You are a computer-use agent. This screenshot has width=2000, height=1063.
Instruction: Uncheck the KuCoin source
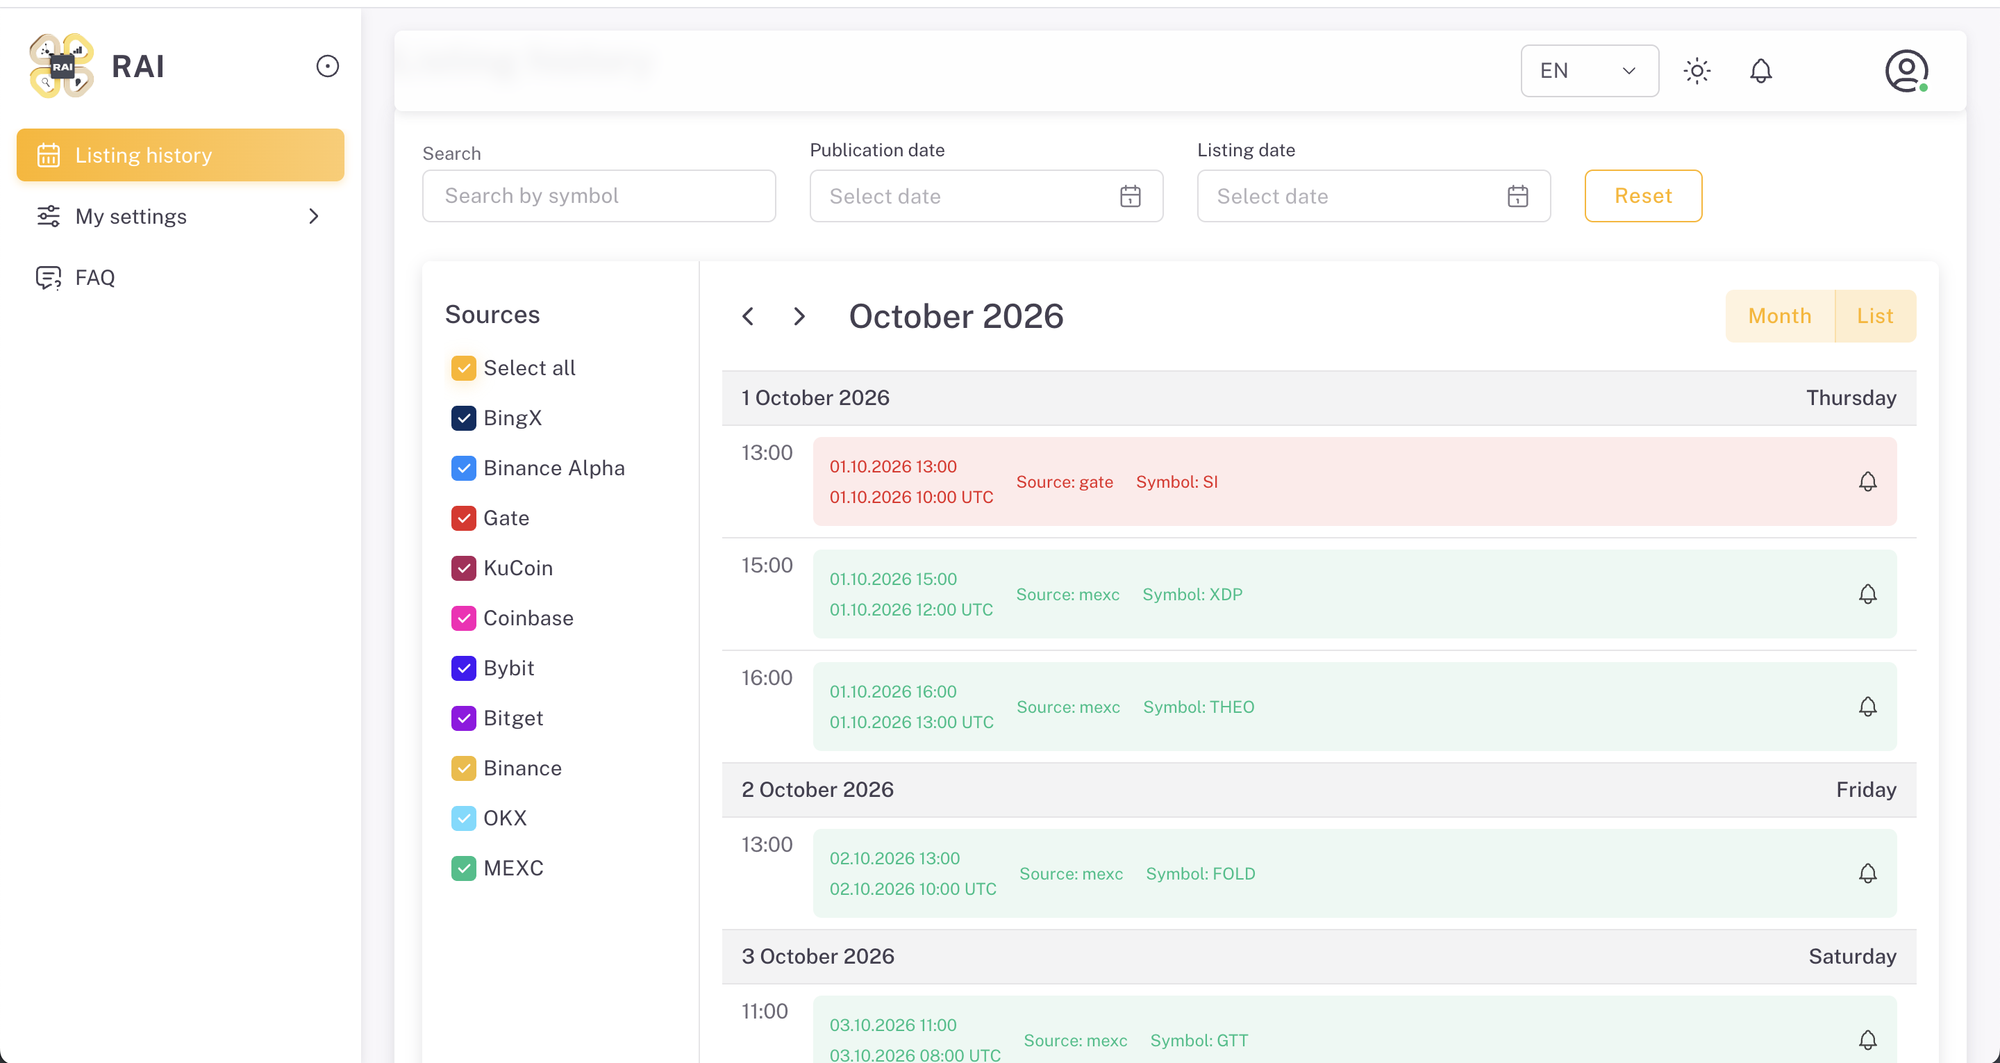(463, 568)
